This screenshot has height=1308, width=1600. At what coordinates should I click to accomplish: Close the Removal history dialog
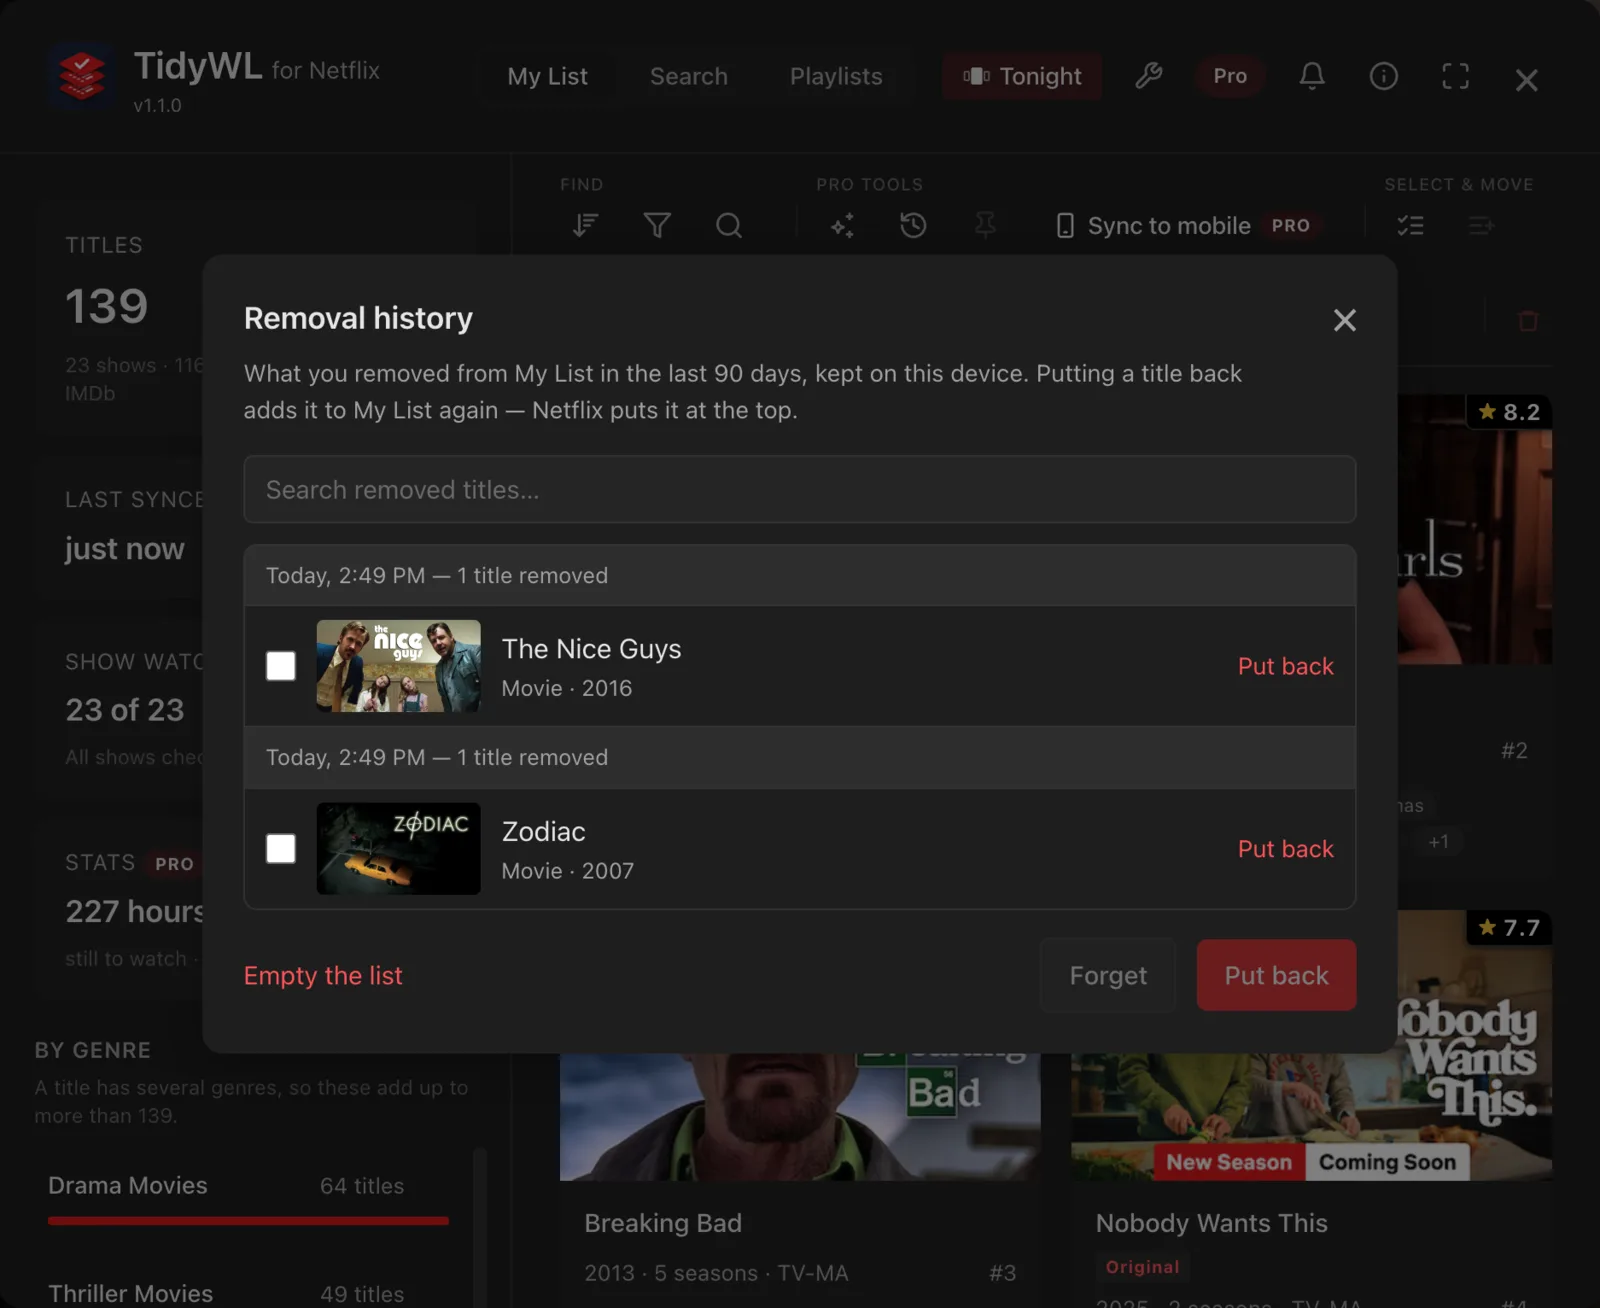[x=1345, y=320]
